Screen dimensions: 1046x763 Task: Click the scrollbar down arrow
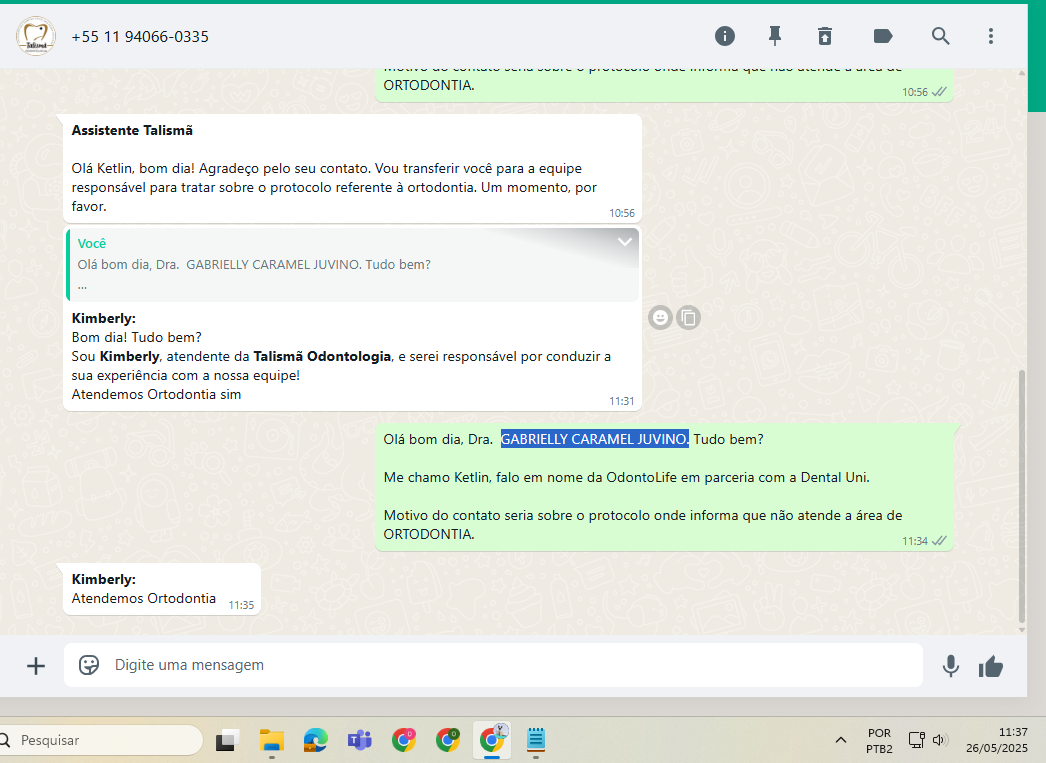point(1021,629)
